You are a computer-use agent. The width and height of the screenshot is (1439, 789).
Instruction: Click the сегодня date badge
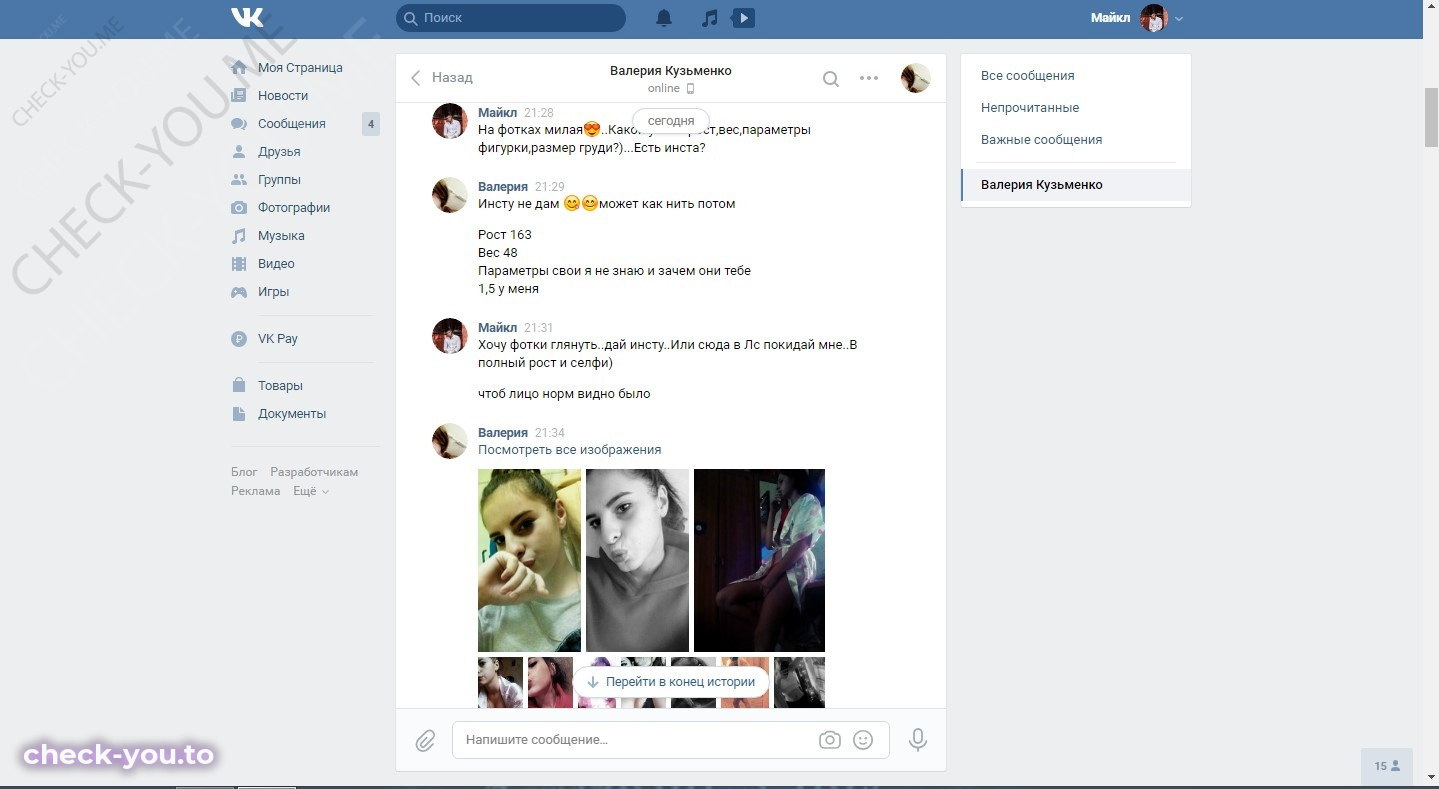pos(671,121)
